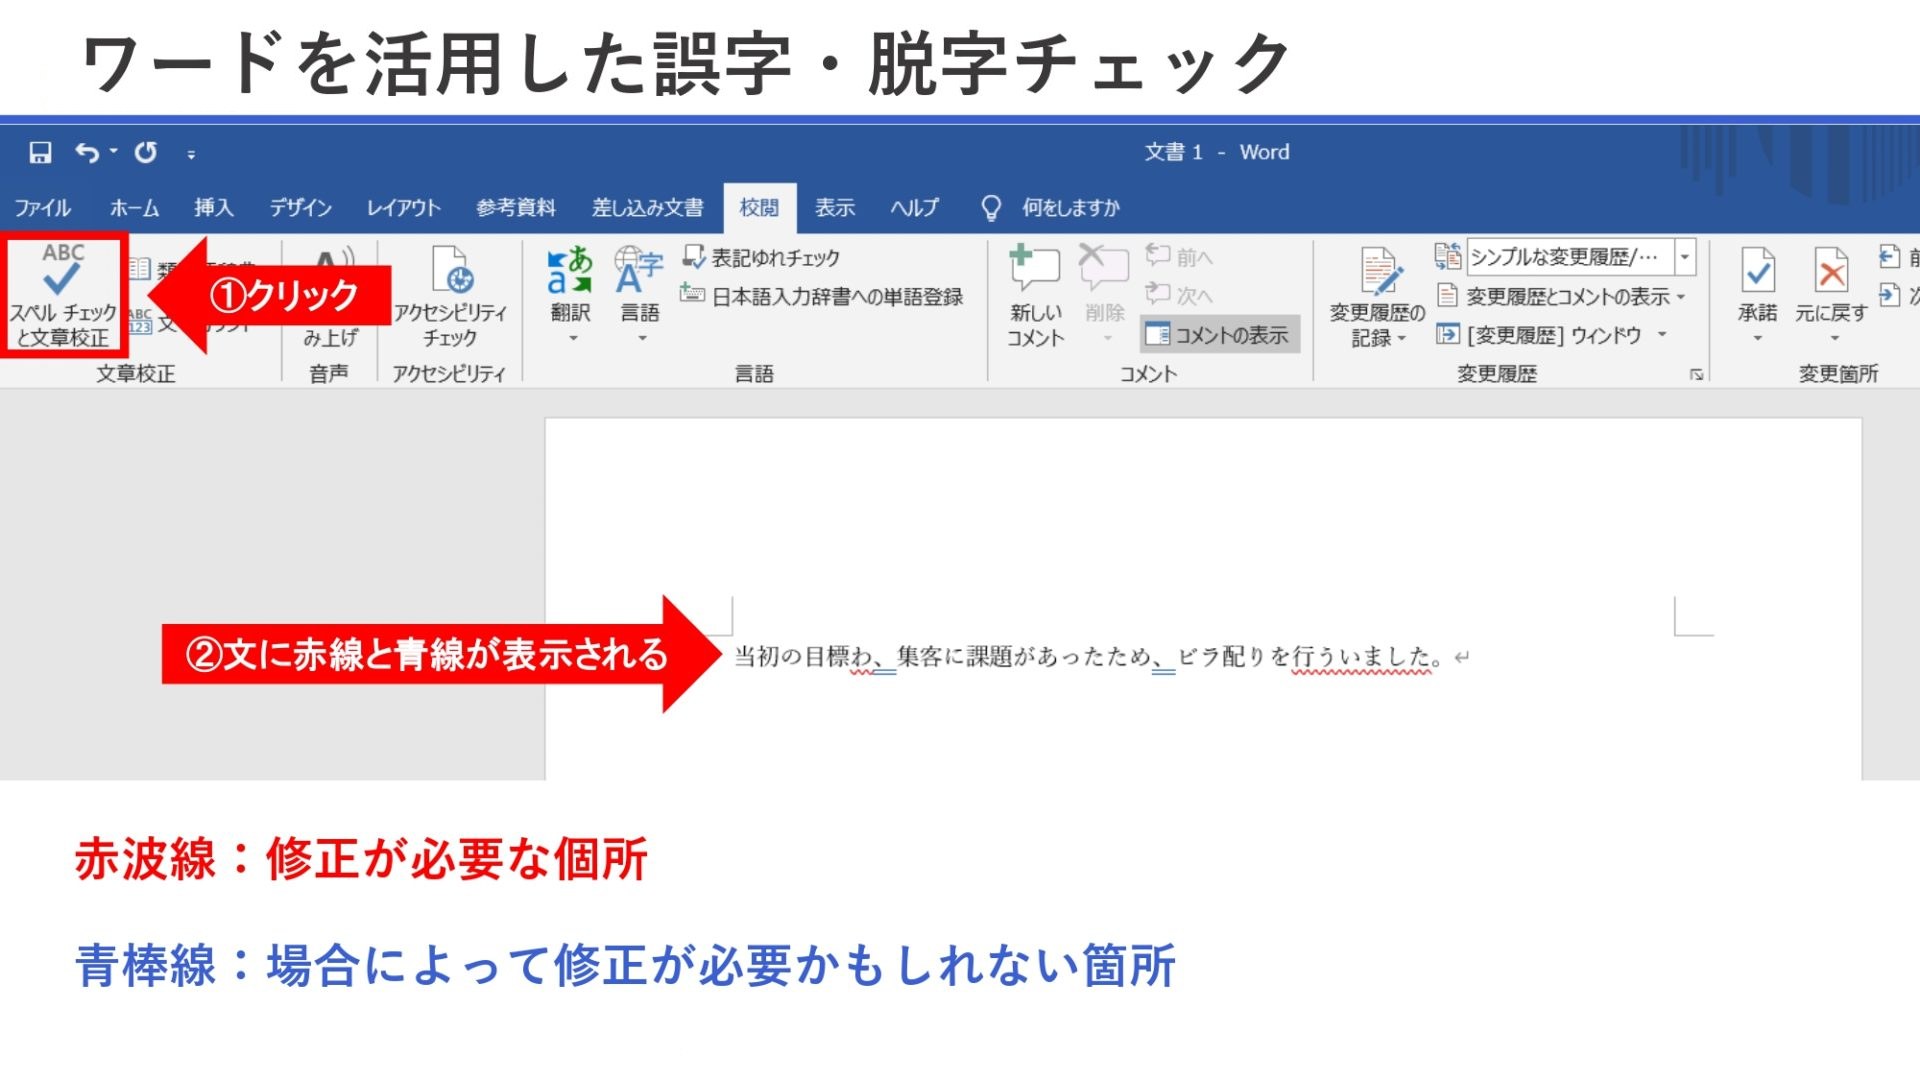This screenshot has height=1080, width=1920.
Task: Click 表記ゆれチェック
Action: [x=762, y=258]
